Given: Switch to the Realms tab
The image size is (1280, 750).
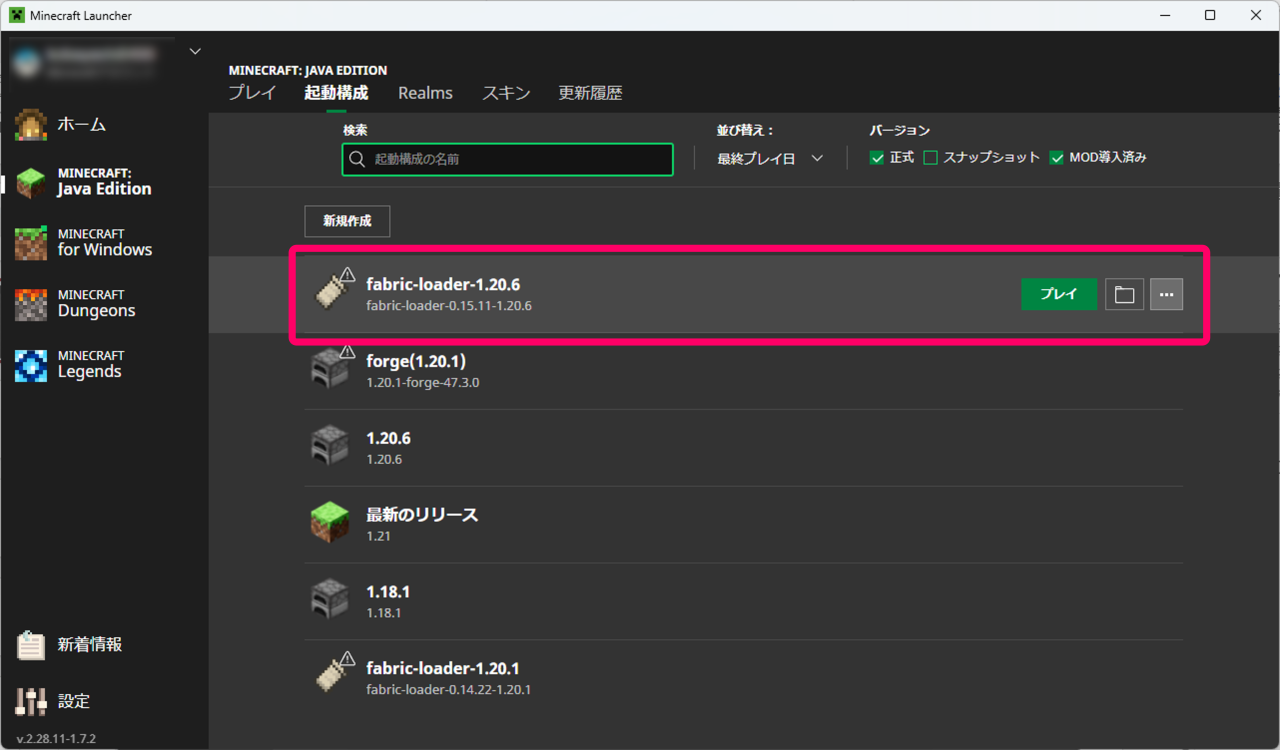Looking at the screenshot, I should pos(425,93).
